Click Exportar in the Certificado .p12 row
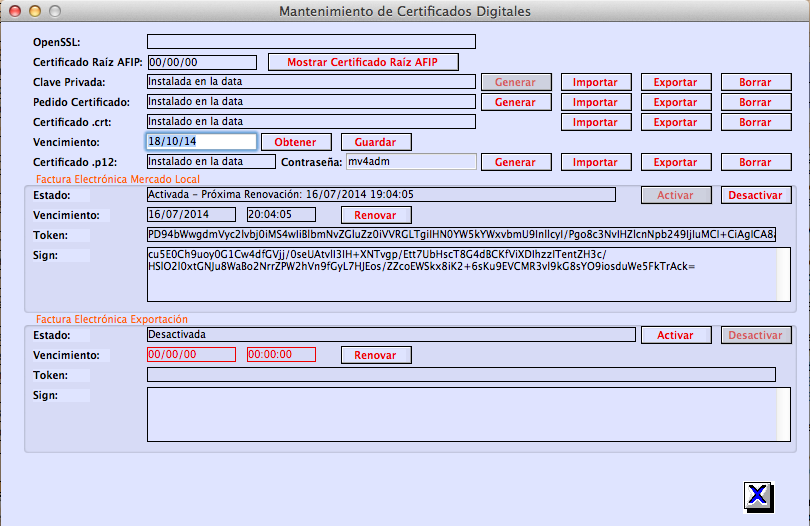The width and height of the screenshot is (810, 526). 676,162
